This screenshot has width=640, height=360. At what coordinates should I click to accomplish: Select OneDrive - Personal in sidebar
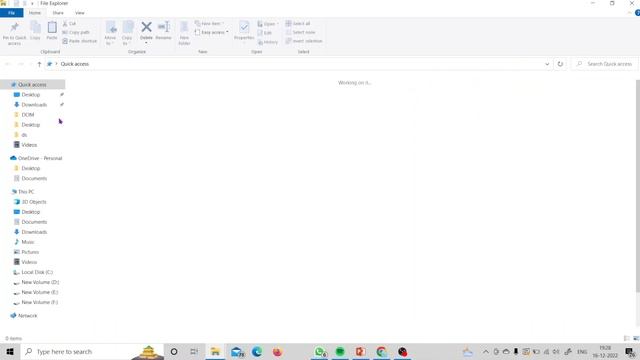[40, 158]
